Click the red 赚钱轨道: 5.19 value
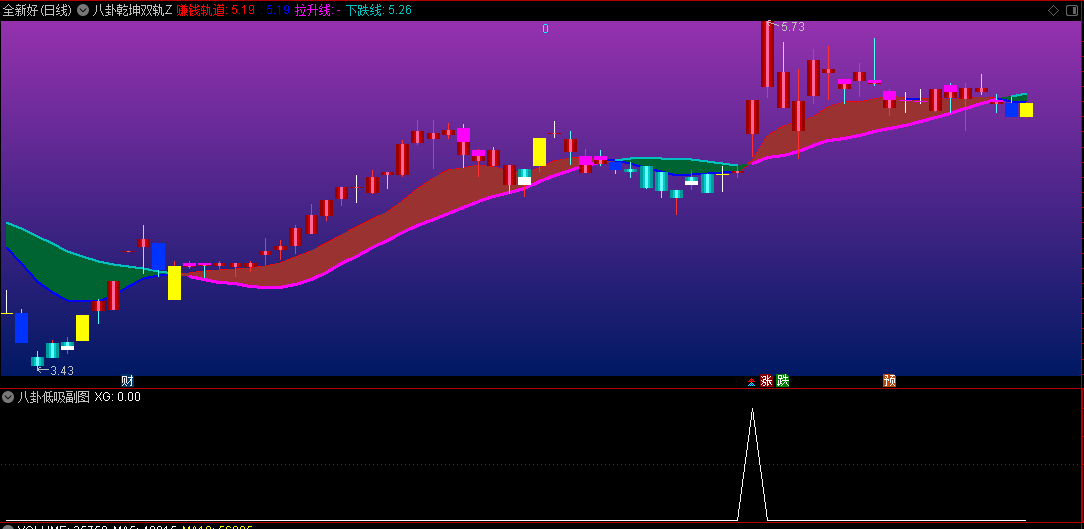Screen dimensions: 1084x529 (215, 10)
